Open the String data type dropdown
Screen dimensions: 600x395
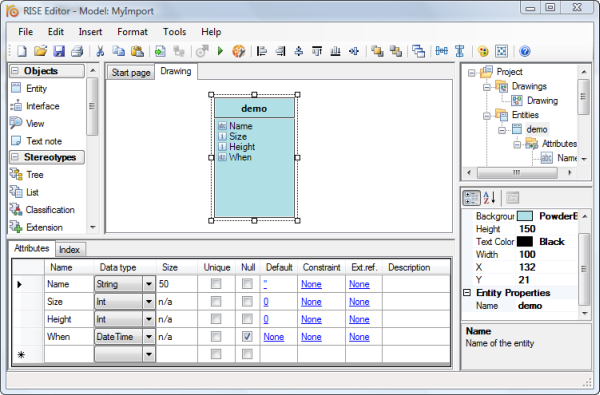[149, 284]
